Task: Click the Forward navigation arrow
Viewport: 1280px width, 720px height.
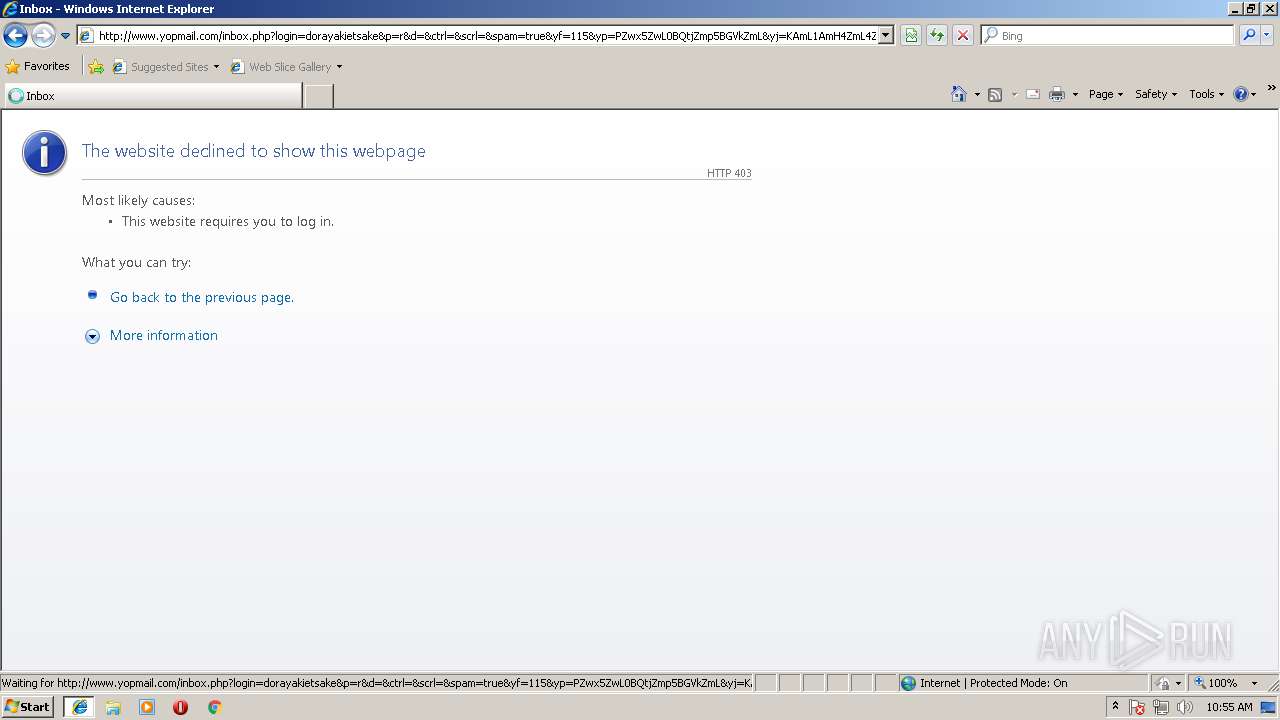Action: coord(43,36)
